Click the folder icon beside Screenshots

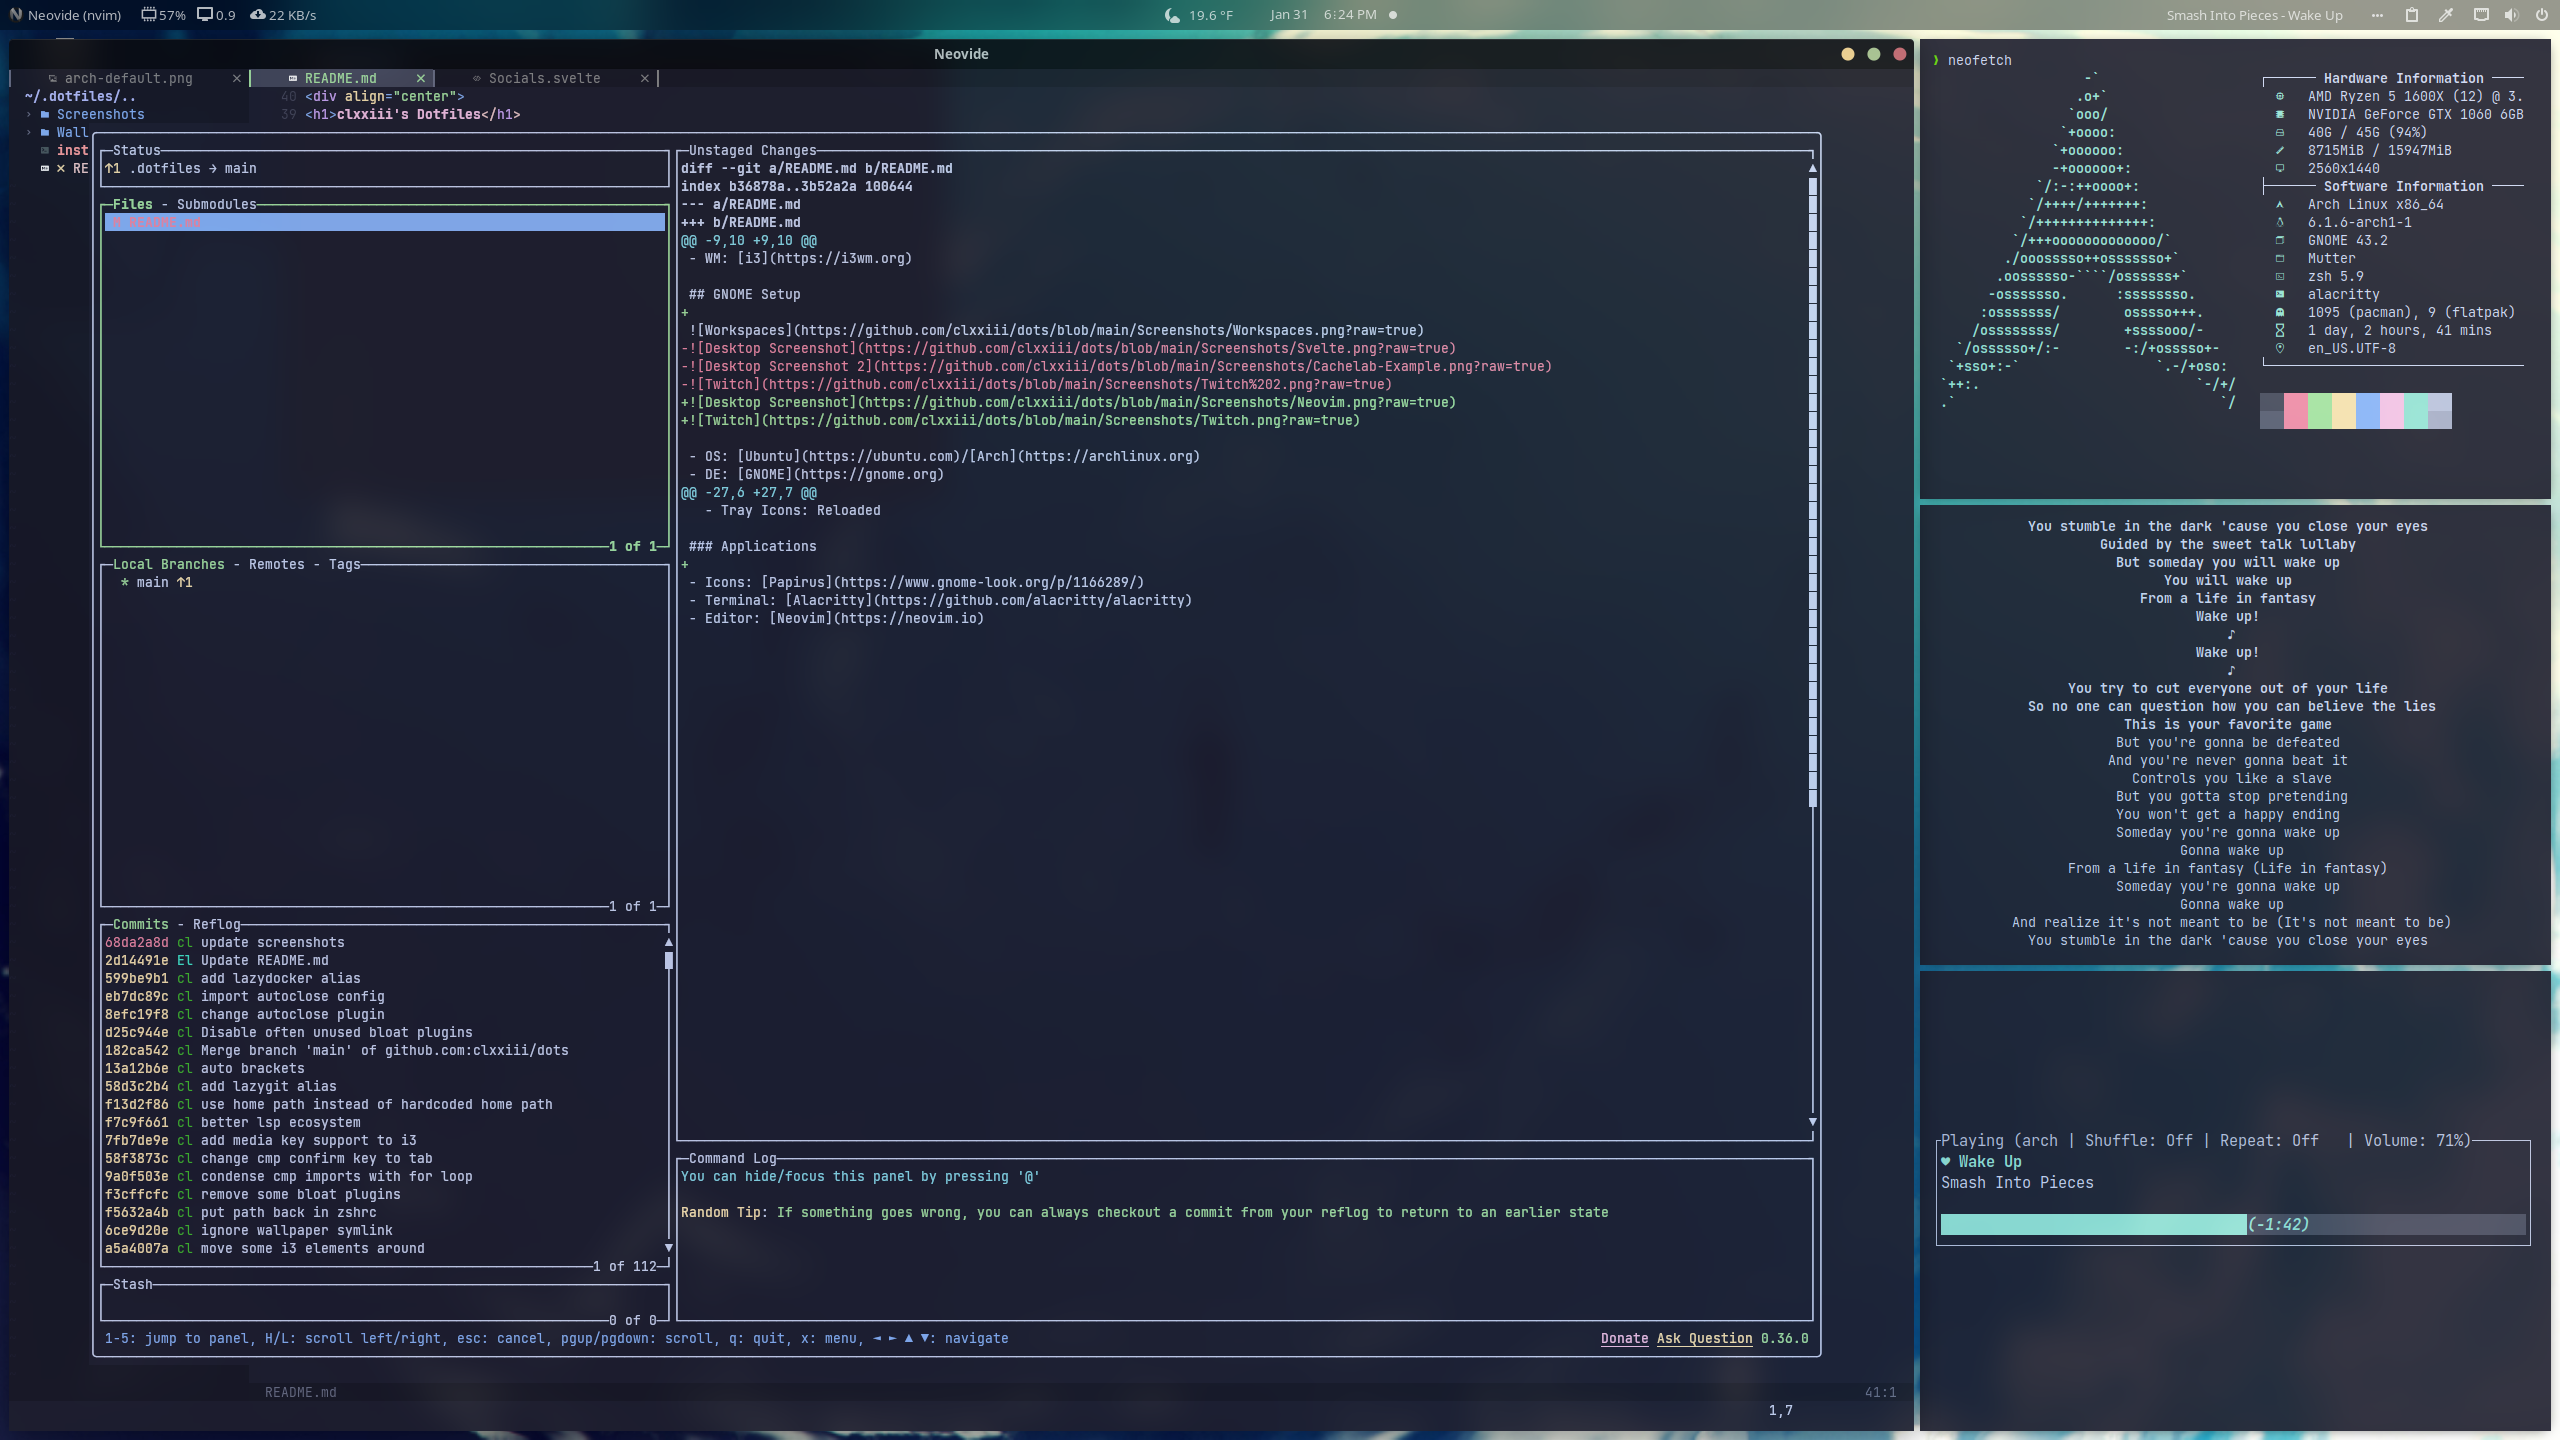pyautogui.click(x=45, y=114)
